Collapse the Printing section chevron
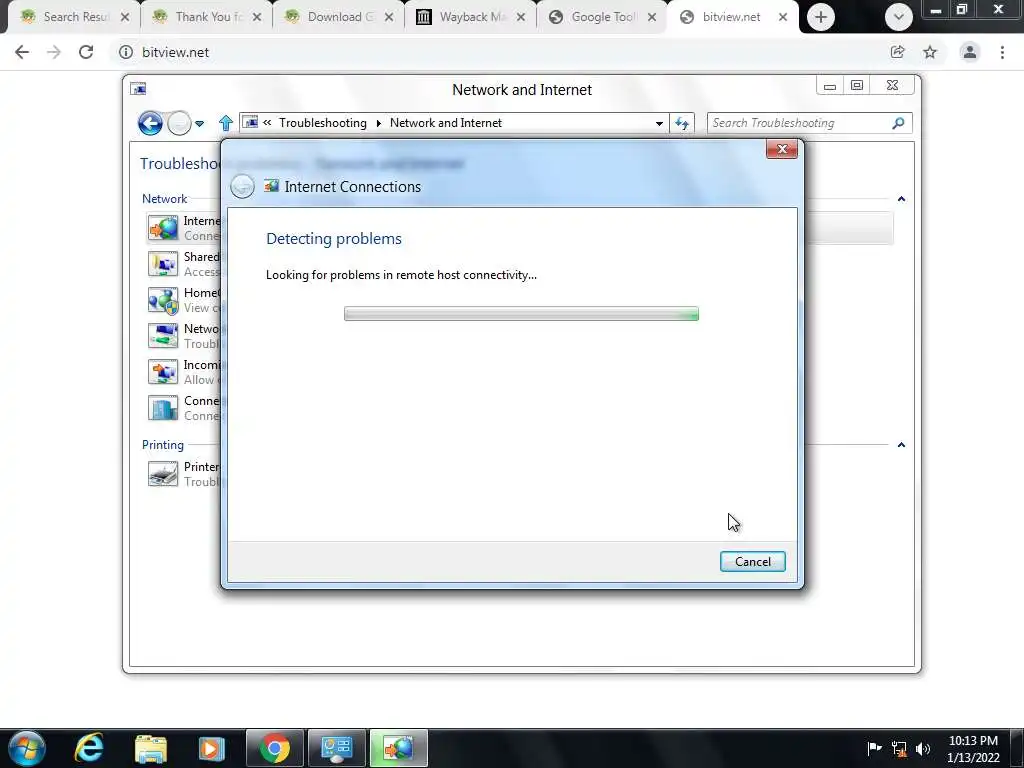1024x768 pixels. pyautogui.click(x=901, y=445)
